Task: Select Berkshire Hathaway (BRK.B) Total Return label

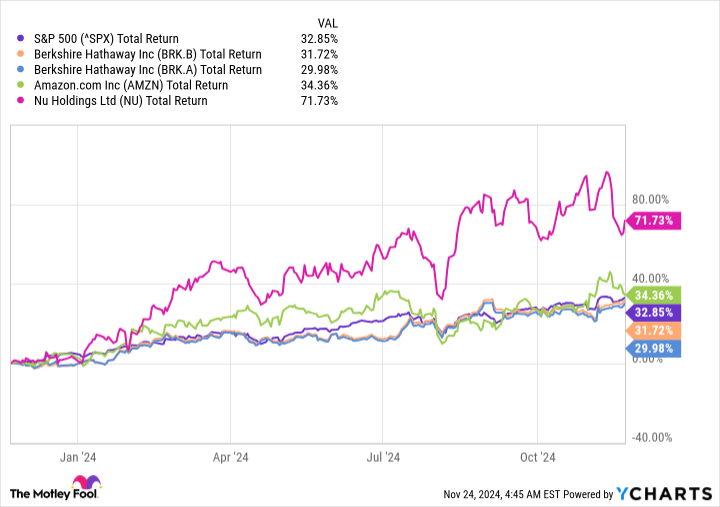Action: (x=148, y=54)
